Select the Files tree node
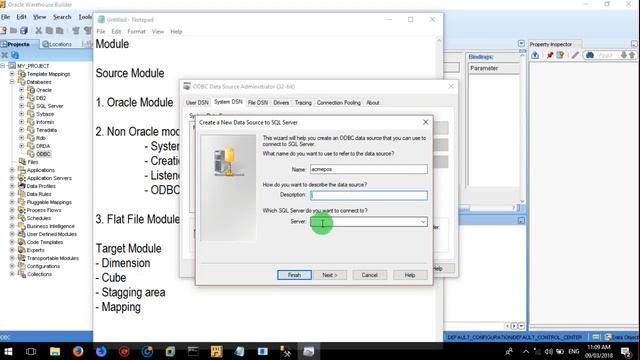This screenshot has width=640, height=360. click(33, 162)
